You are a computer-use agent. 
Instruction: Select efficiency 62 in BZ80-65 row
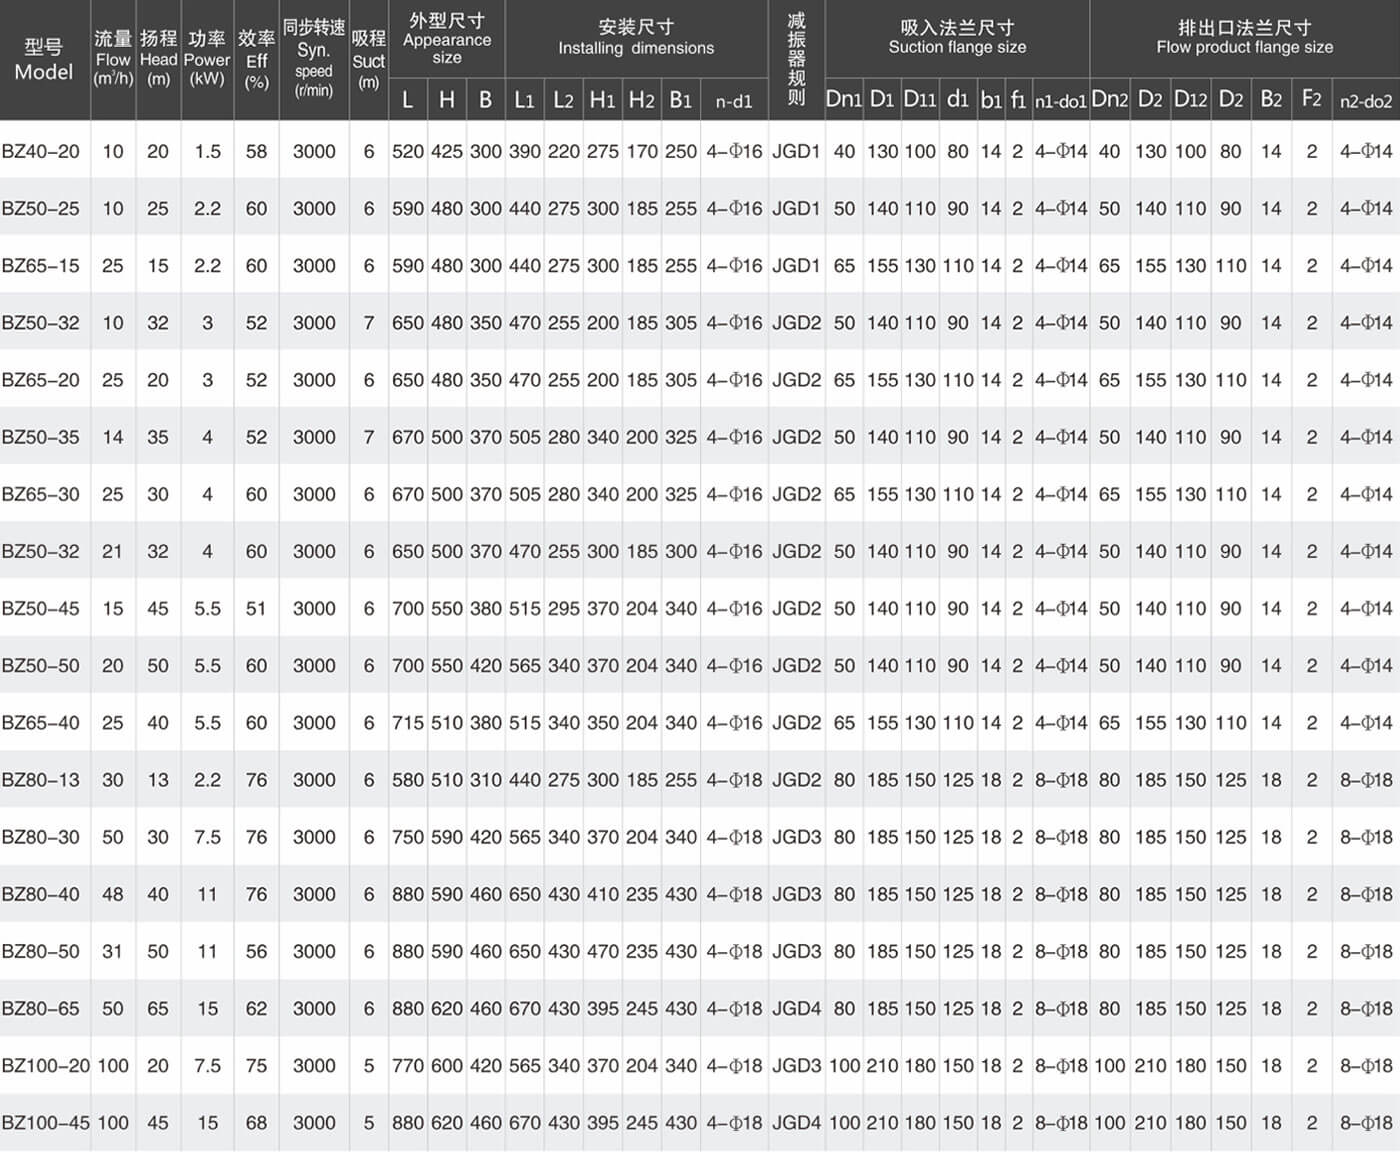click(256, 1007)
